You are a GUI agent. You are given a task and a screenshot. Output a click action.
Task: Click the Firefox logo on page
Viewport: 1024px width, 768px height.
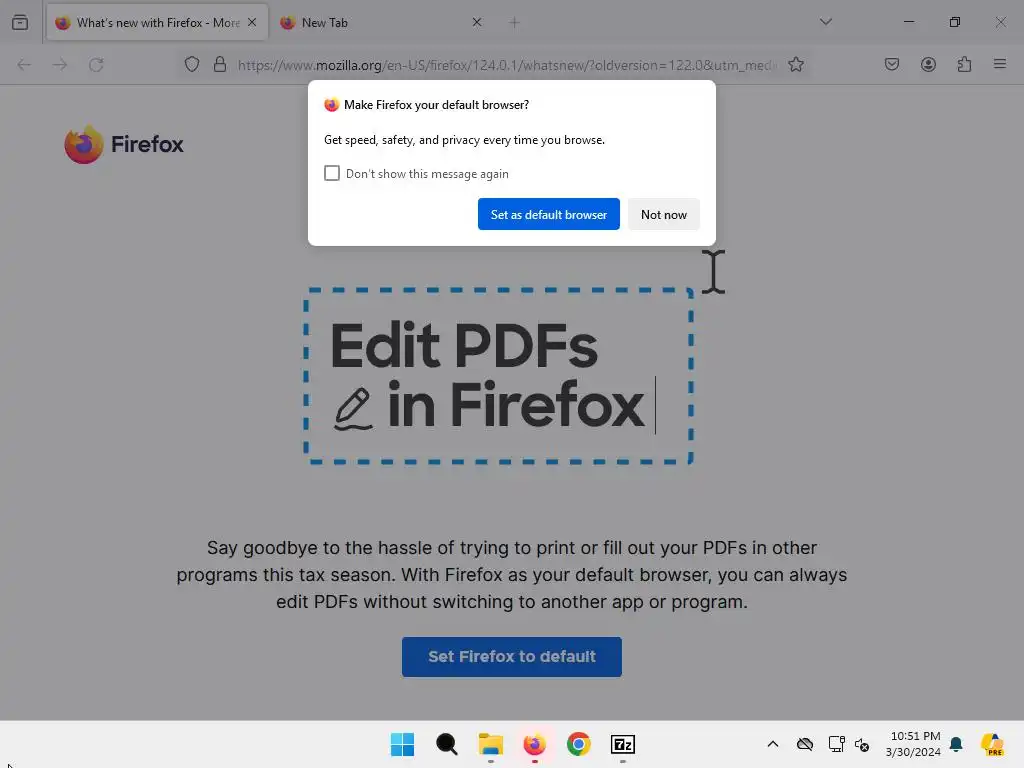point(124,144)
